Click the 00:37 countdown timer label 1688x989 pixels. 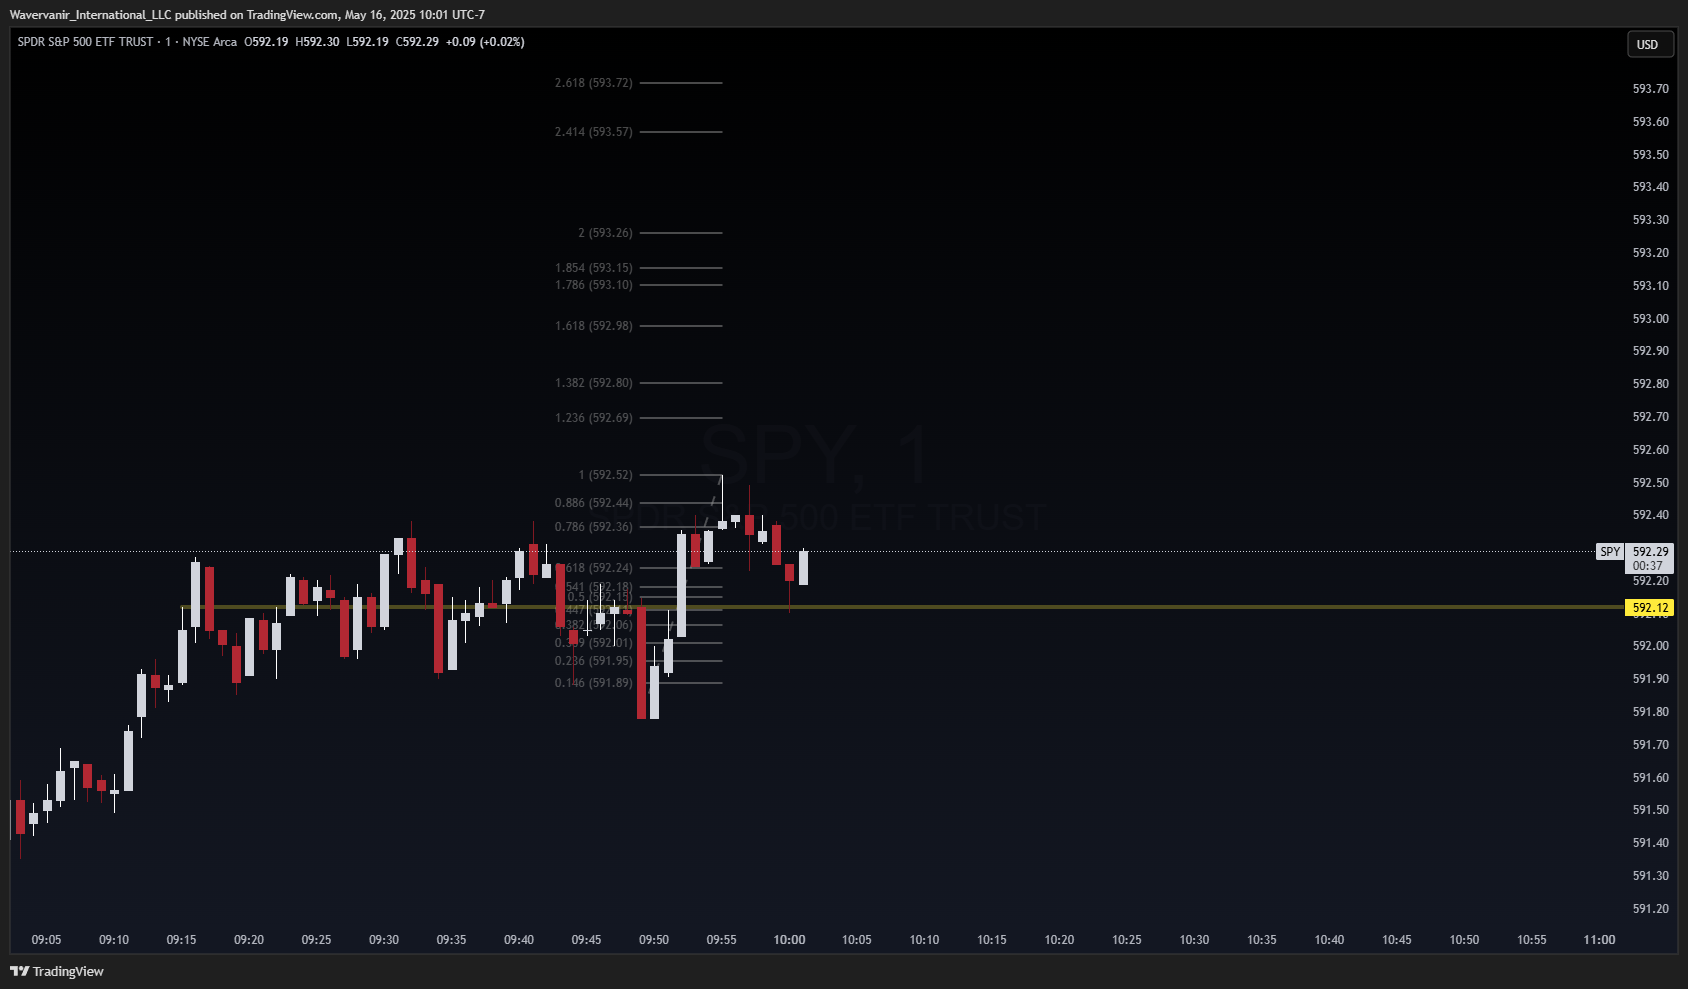click(x=1647, y=566)
